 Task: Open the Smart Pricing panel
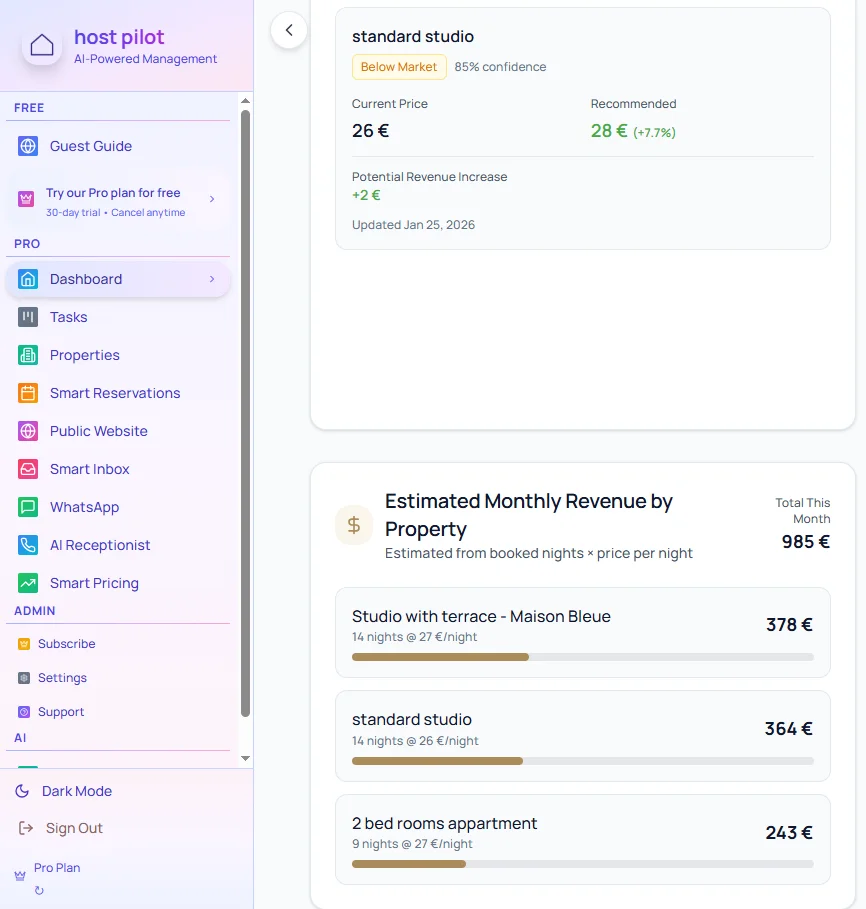point(94,583)
